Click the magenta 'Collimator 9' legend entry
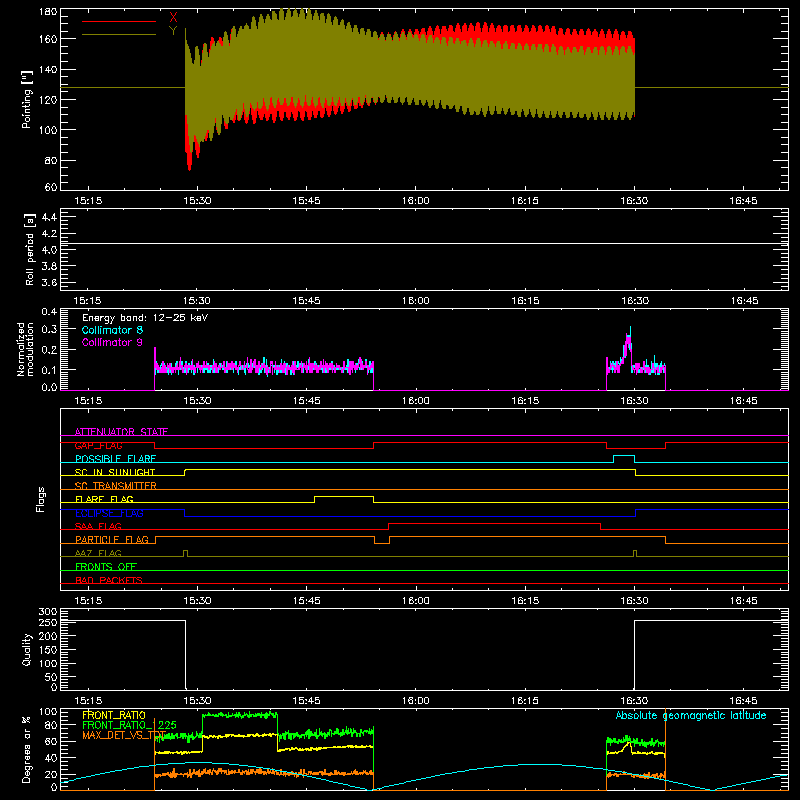This screenshot has width=800, height=800. pos(112,342)
